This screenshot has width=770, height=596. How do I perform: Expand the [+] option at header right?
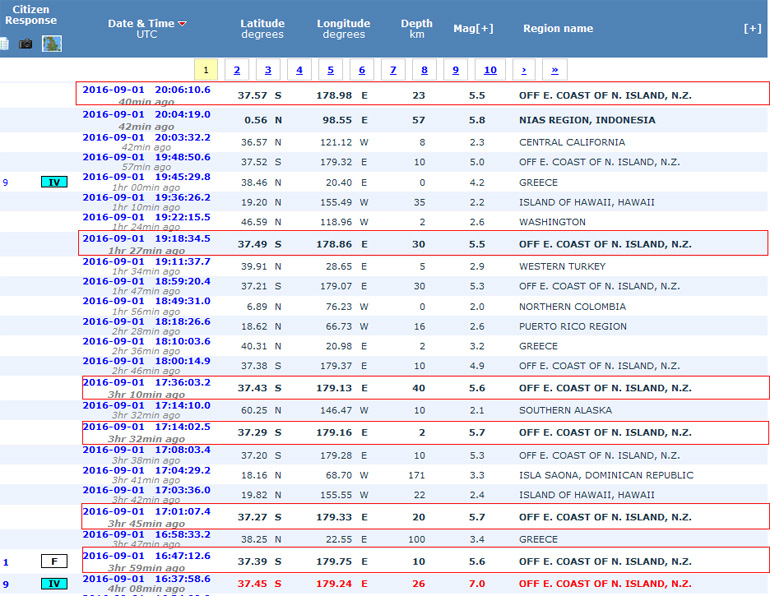pos(752,28)
